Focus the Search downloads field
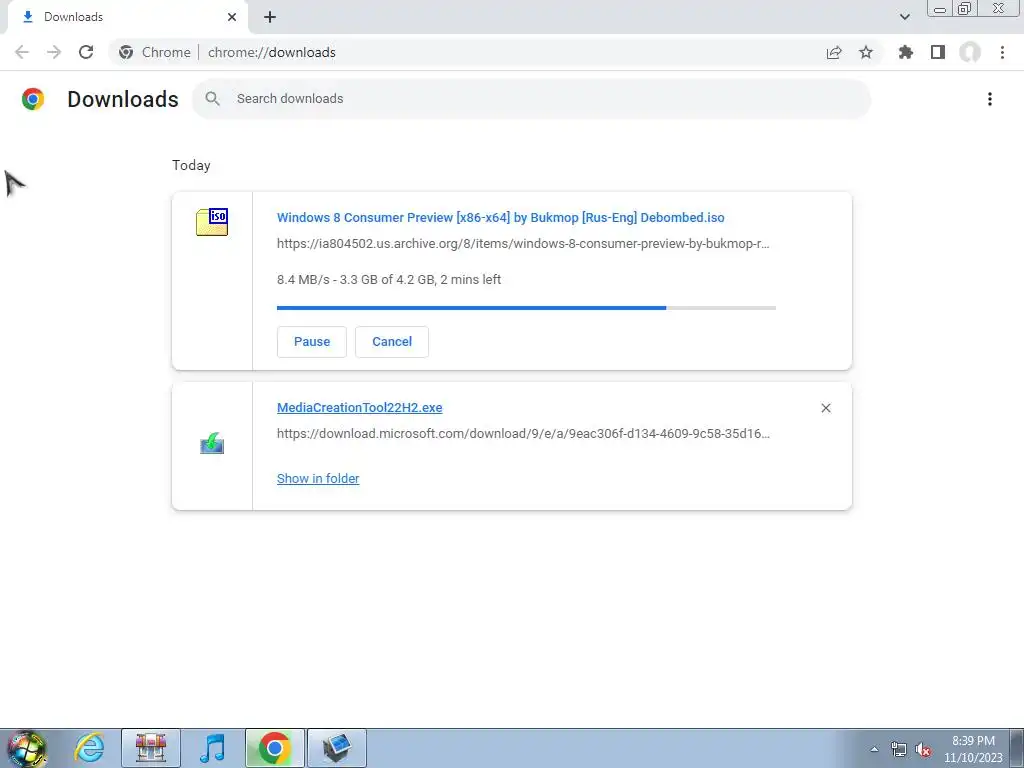 tap(531, 99)
